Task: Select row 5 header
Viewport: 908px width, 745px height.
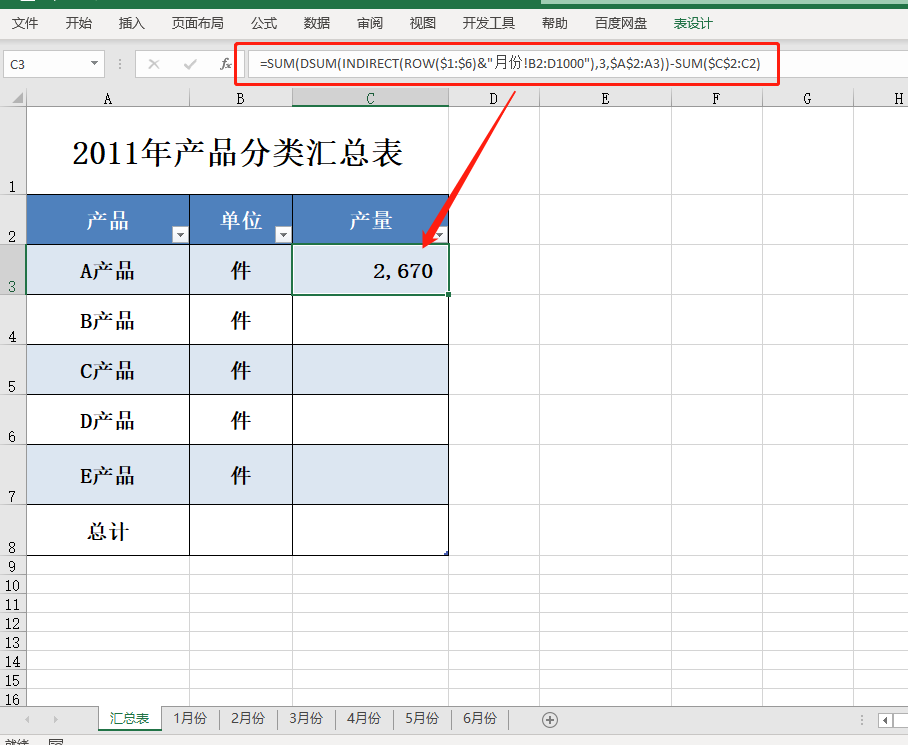Action: coord(13,370)
